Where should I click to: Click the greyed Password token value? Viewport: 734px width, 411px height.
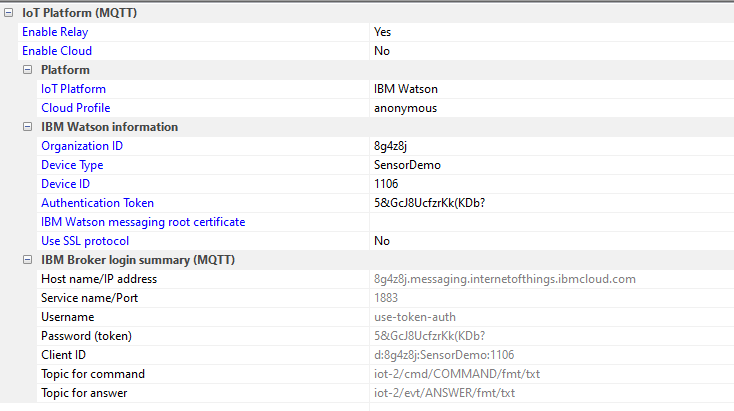pos(429,336)
